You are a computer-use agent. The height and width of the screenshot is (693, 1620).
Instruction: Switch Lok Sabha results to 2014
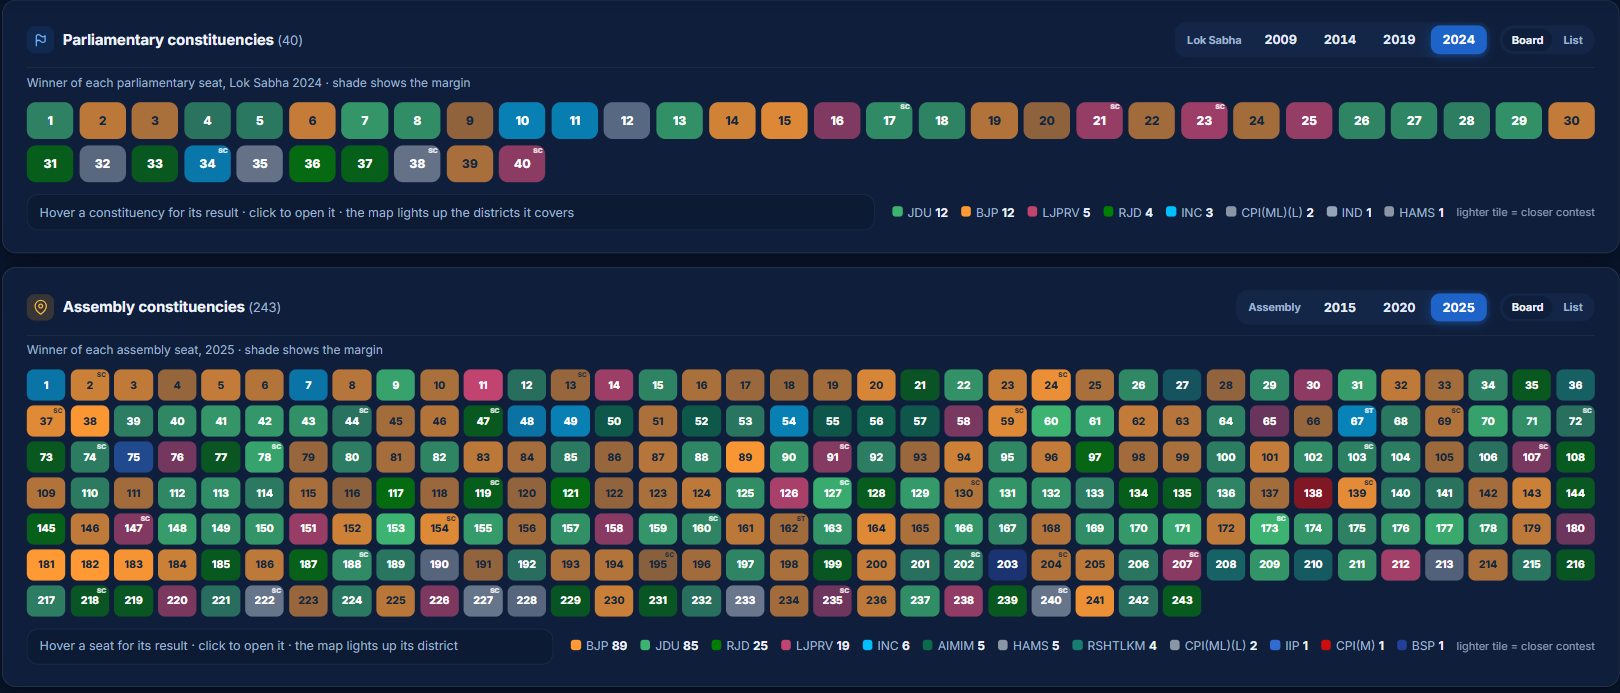pos(1339,40)
